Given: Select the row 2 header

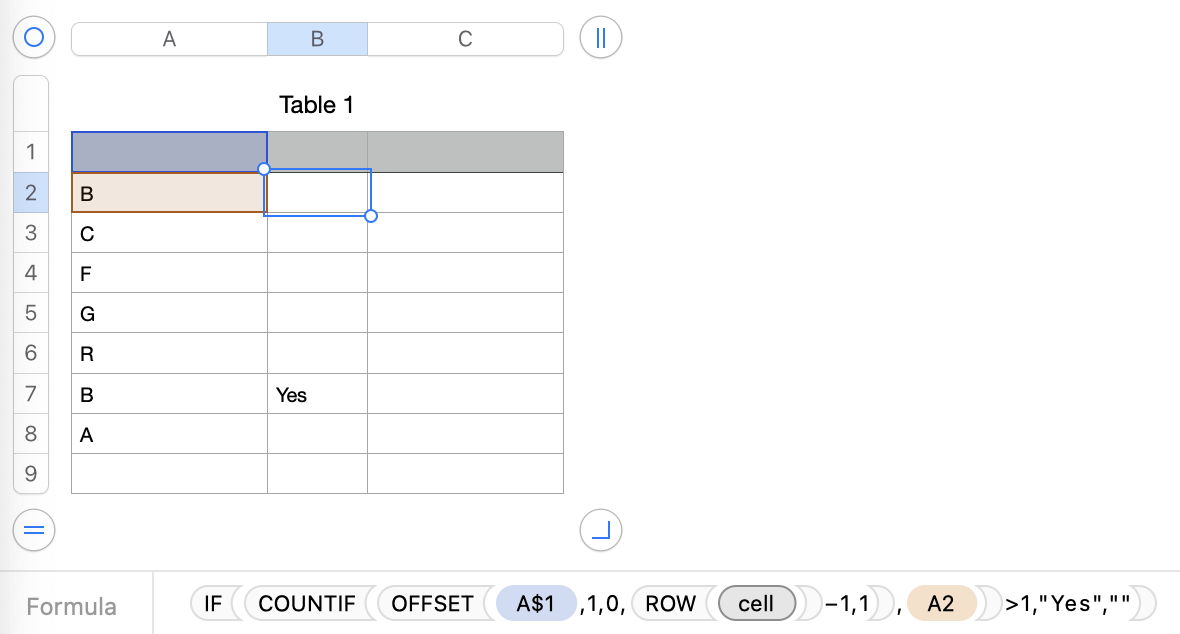Looking at the screenshot, I should [30, 192].
